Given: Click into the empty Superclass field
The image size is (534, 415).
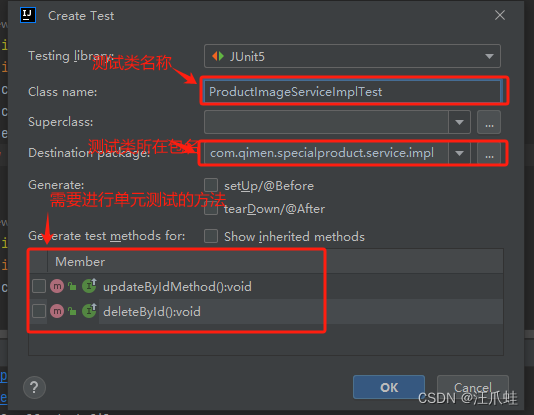Looking at the screenshot, I should (x=326, y=122).
